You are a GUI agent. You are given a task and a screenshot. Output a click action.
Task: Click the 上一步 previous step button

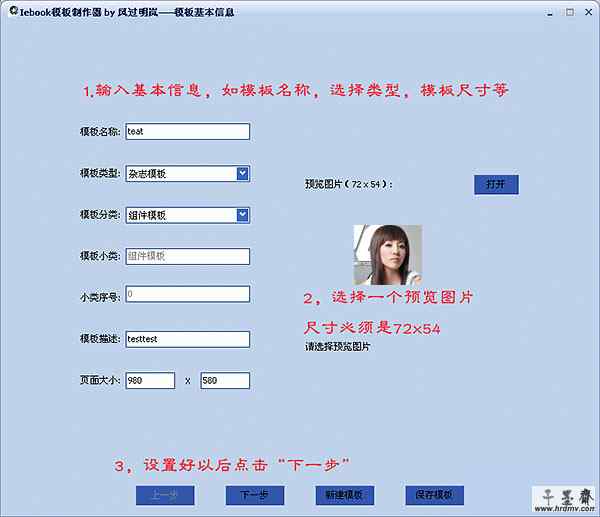tap(165, 495)
